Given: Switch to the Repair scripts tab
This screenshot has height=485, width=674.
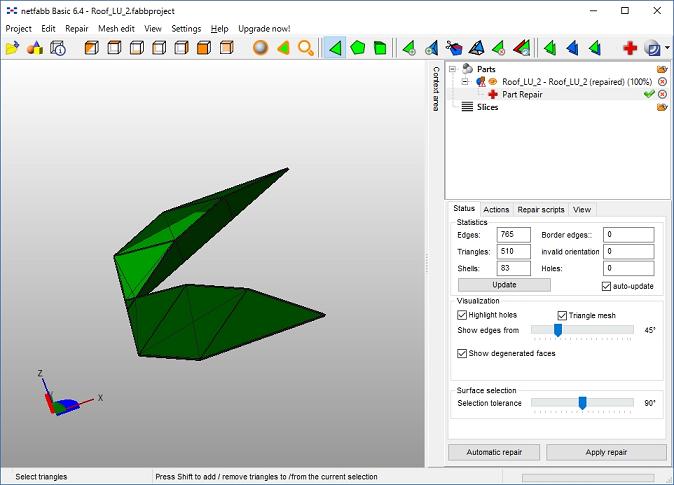Looking at the screenshot, I should click(x=540, y=210).
